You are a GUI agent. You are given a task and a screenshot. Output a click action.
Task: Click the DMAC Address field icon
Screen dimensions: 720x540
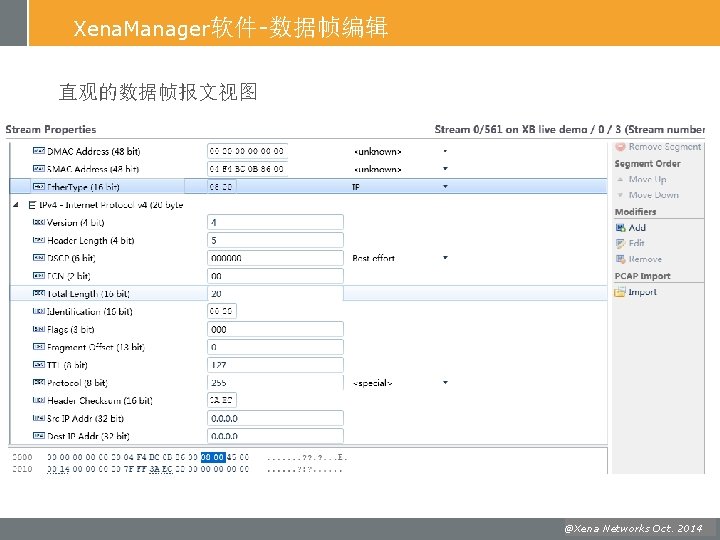tap(39, 151)
